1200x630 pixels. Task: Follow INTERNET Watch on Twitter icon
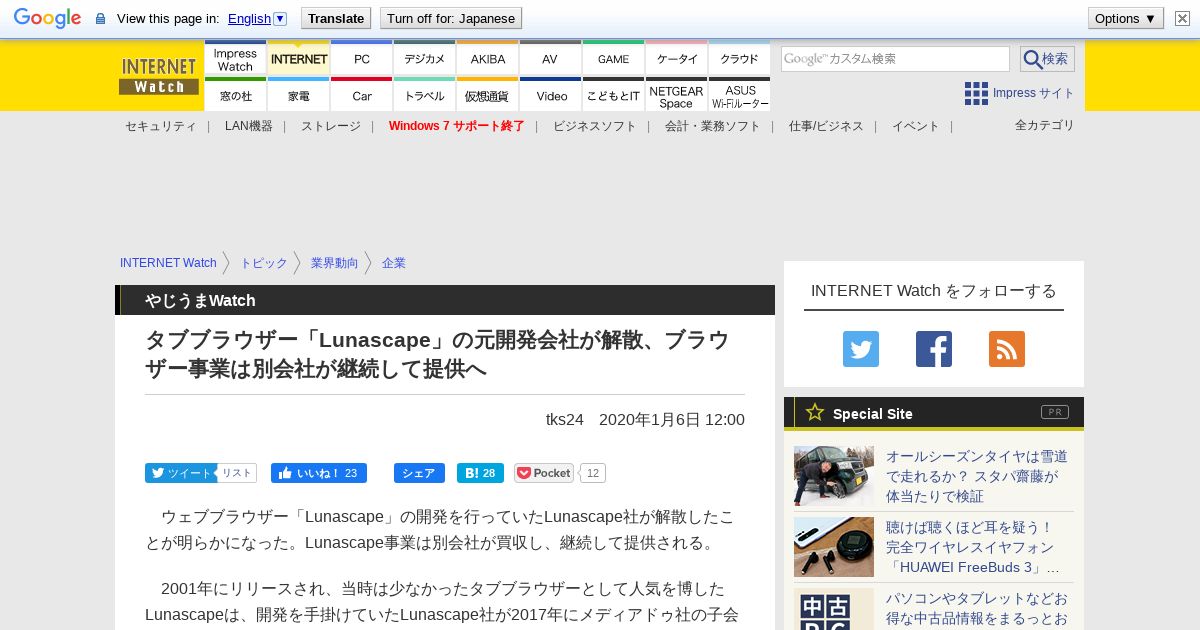861,349
